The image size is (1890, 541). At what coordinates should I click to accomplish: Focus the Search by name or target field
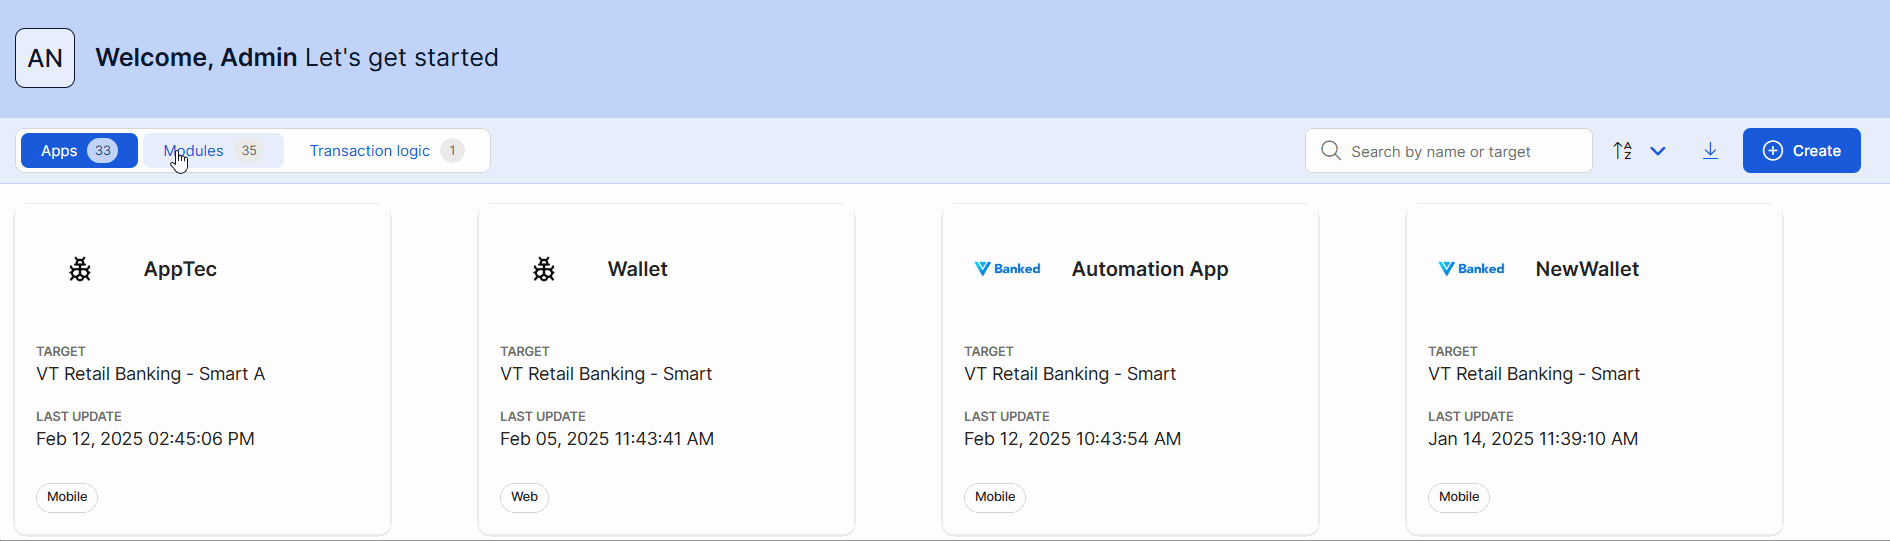click(x=1460, y=151)
